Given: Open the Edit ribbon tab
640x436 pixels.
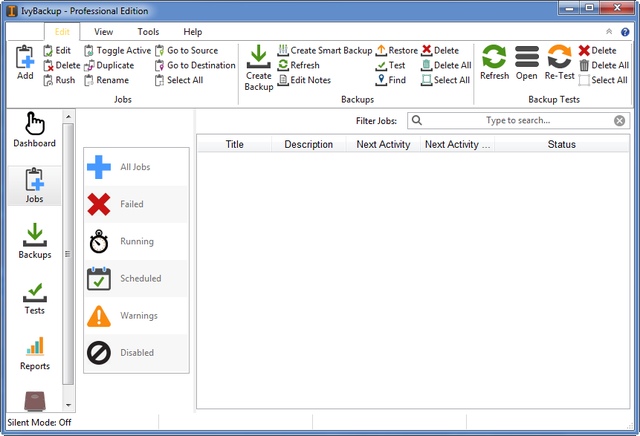Looking at the screenshot, I should click(62, 32).
